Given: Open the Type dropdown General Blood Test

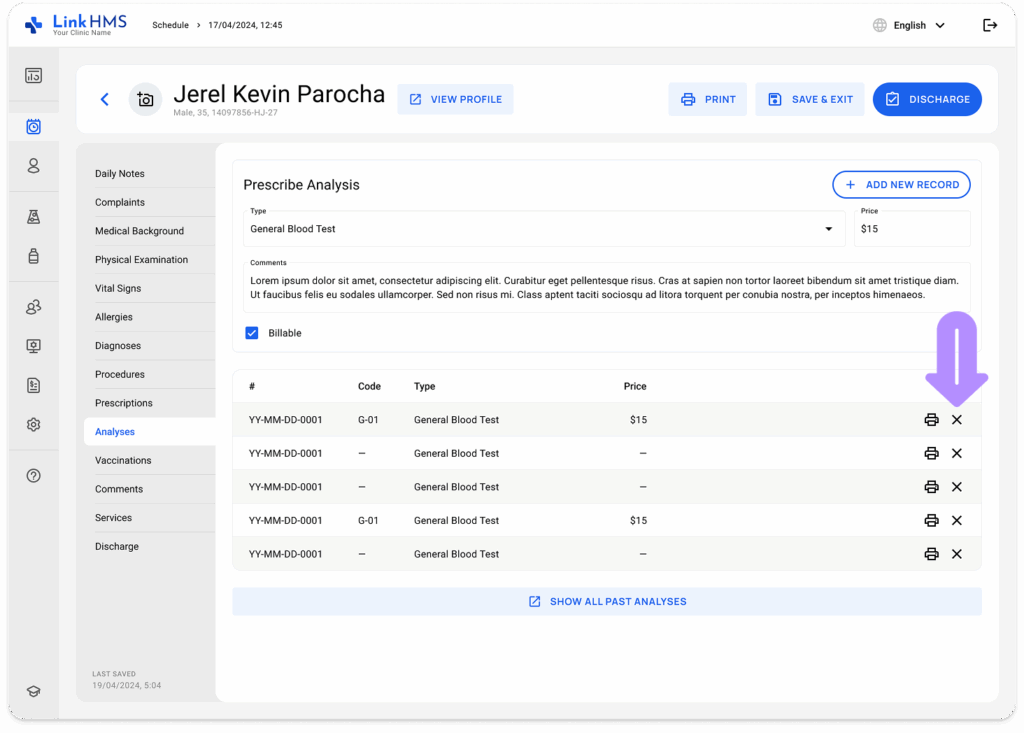Looking at the screenshot, I should click(544, 229).
